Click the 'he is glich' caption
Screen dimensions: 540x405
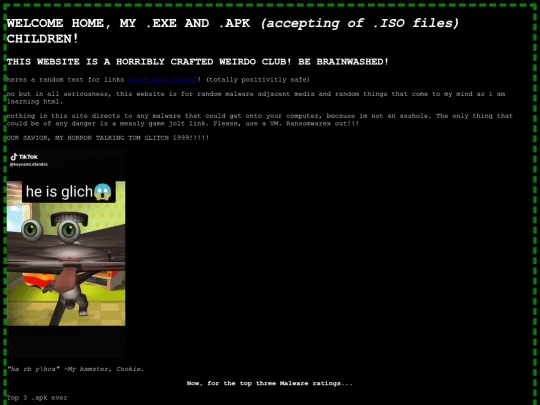pos(69,192)
